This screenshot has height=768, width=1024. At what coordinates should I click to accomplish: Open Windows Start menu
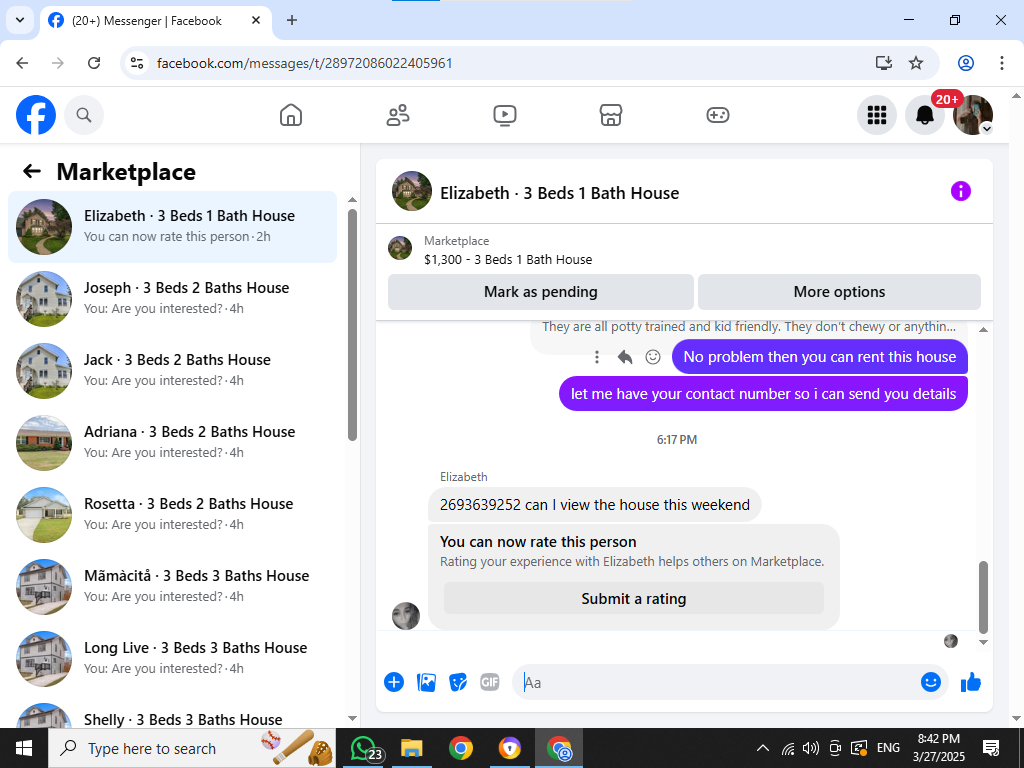pyautogui.click(x=24, y=748)
